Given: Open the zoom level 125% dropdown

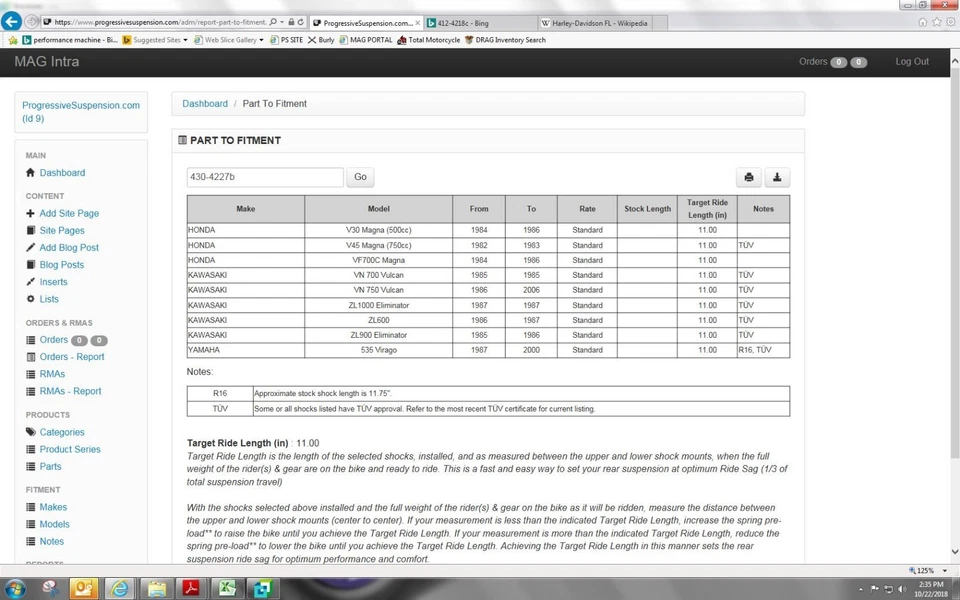Looking at the screenshot, I should [945, 571].
